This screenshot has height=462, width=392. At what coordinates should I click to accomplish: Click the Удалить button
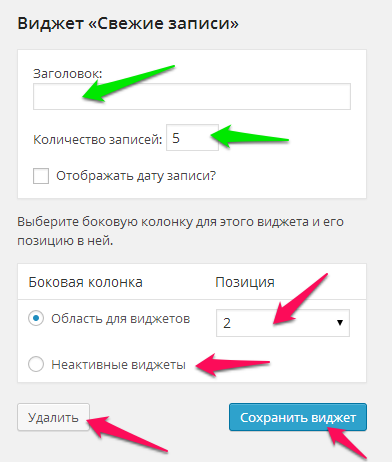(x=53, y=417)
